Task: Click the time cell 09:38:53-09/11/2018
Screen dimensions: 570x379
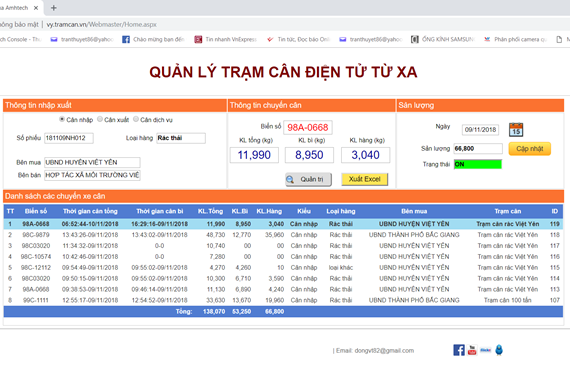Action: coord(90,289)
